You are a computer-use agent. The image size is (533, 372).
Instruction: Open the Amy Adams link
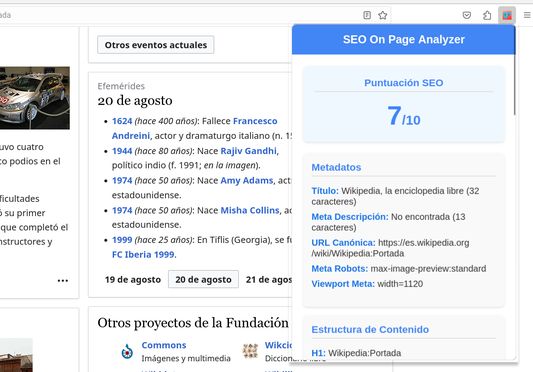[x=247, y=180]
